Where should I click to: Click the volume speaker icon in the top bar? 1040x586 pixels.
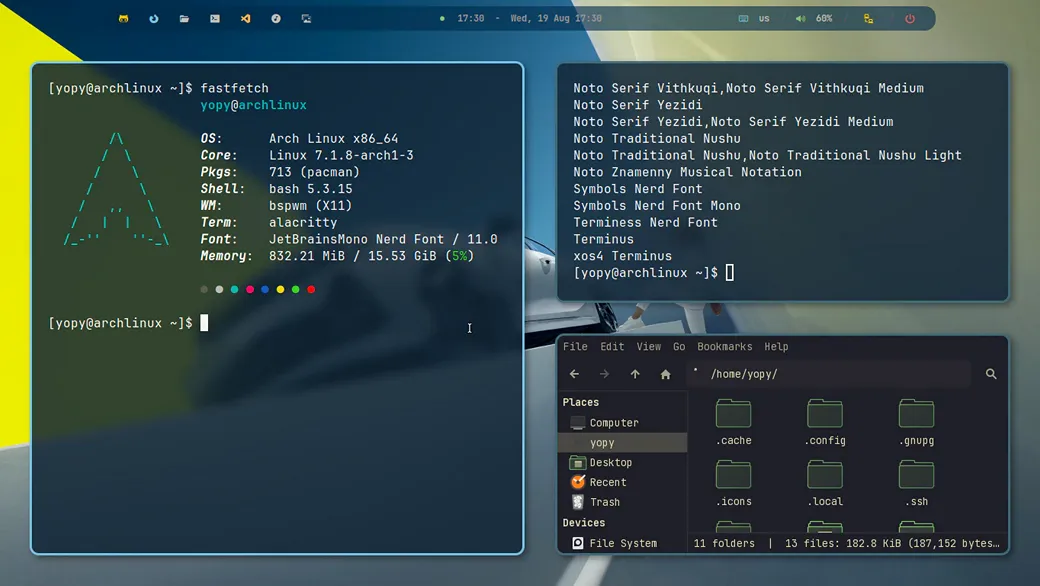point(801,19)
